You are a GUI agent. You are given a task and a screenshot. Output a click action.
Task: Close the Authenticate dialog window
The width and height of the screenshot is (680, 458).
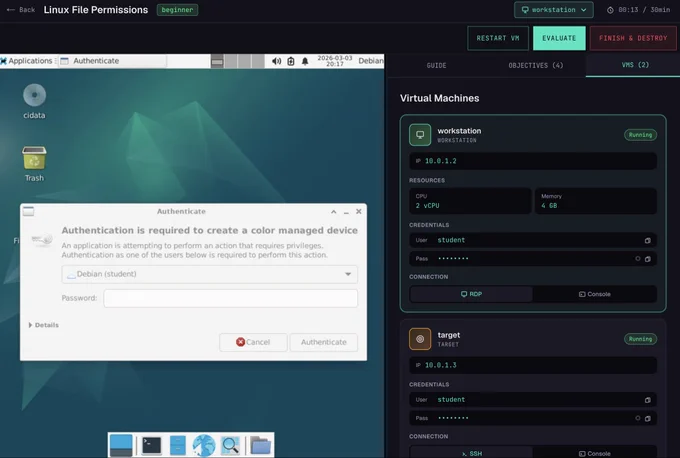point(359,211)
